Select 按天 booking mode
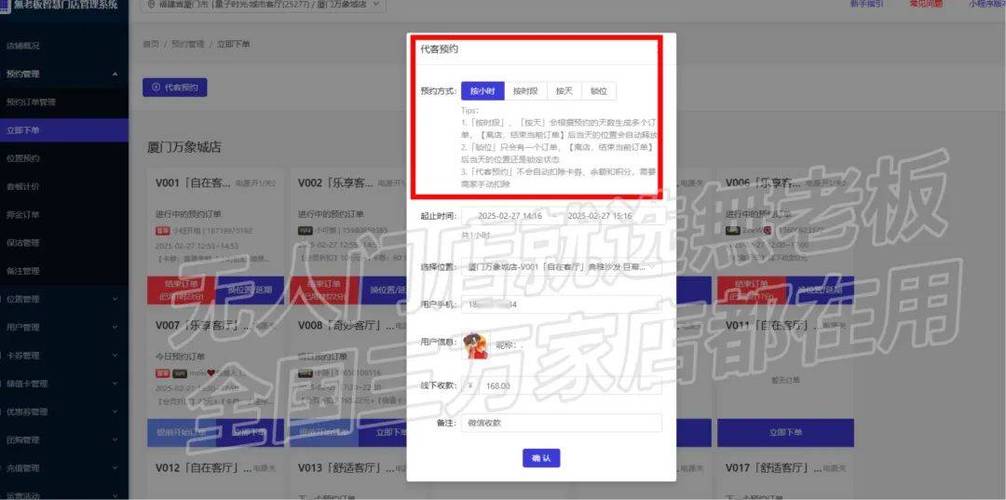 [564, 91]
